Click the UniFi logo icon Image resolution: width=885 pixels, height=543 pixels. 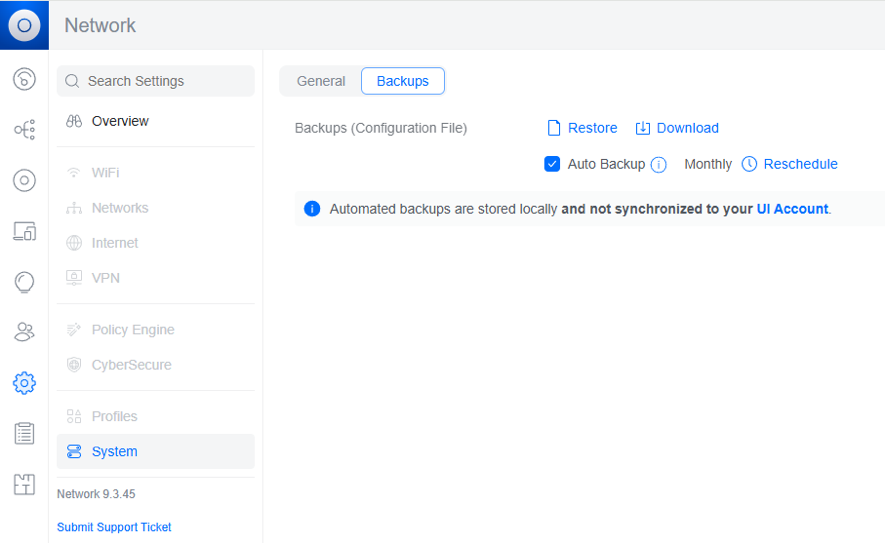tap(24, 25)
